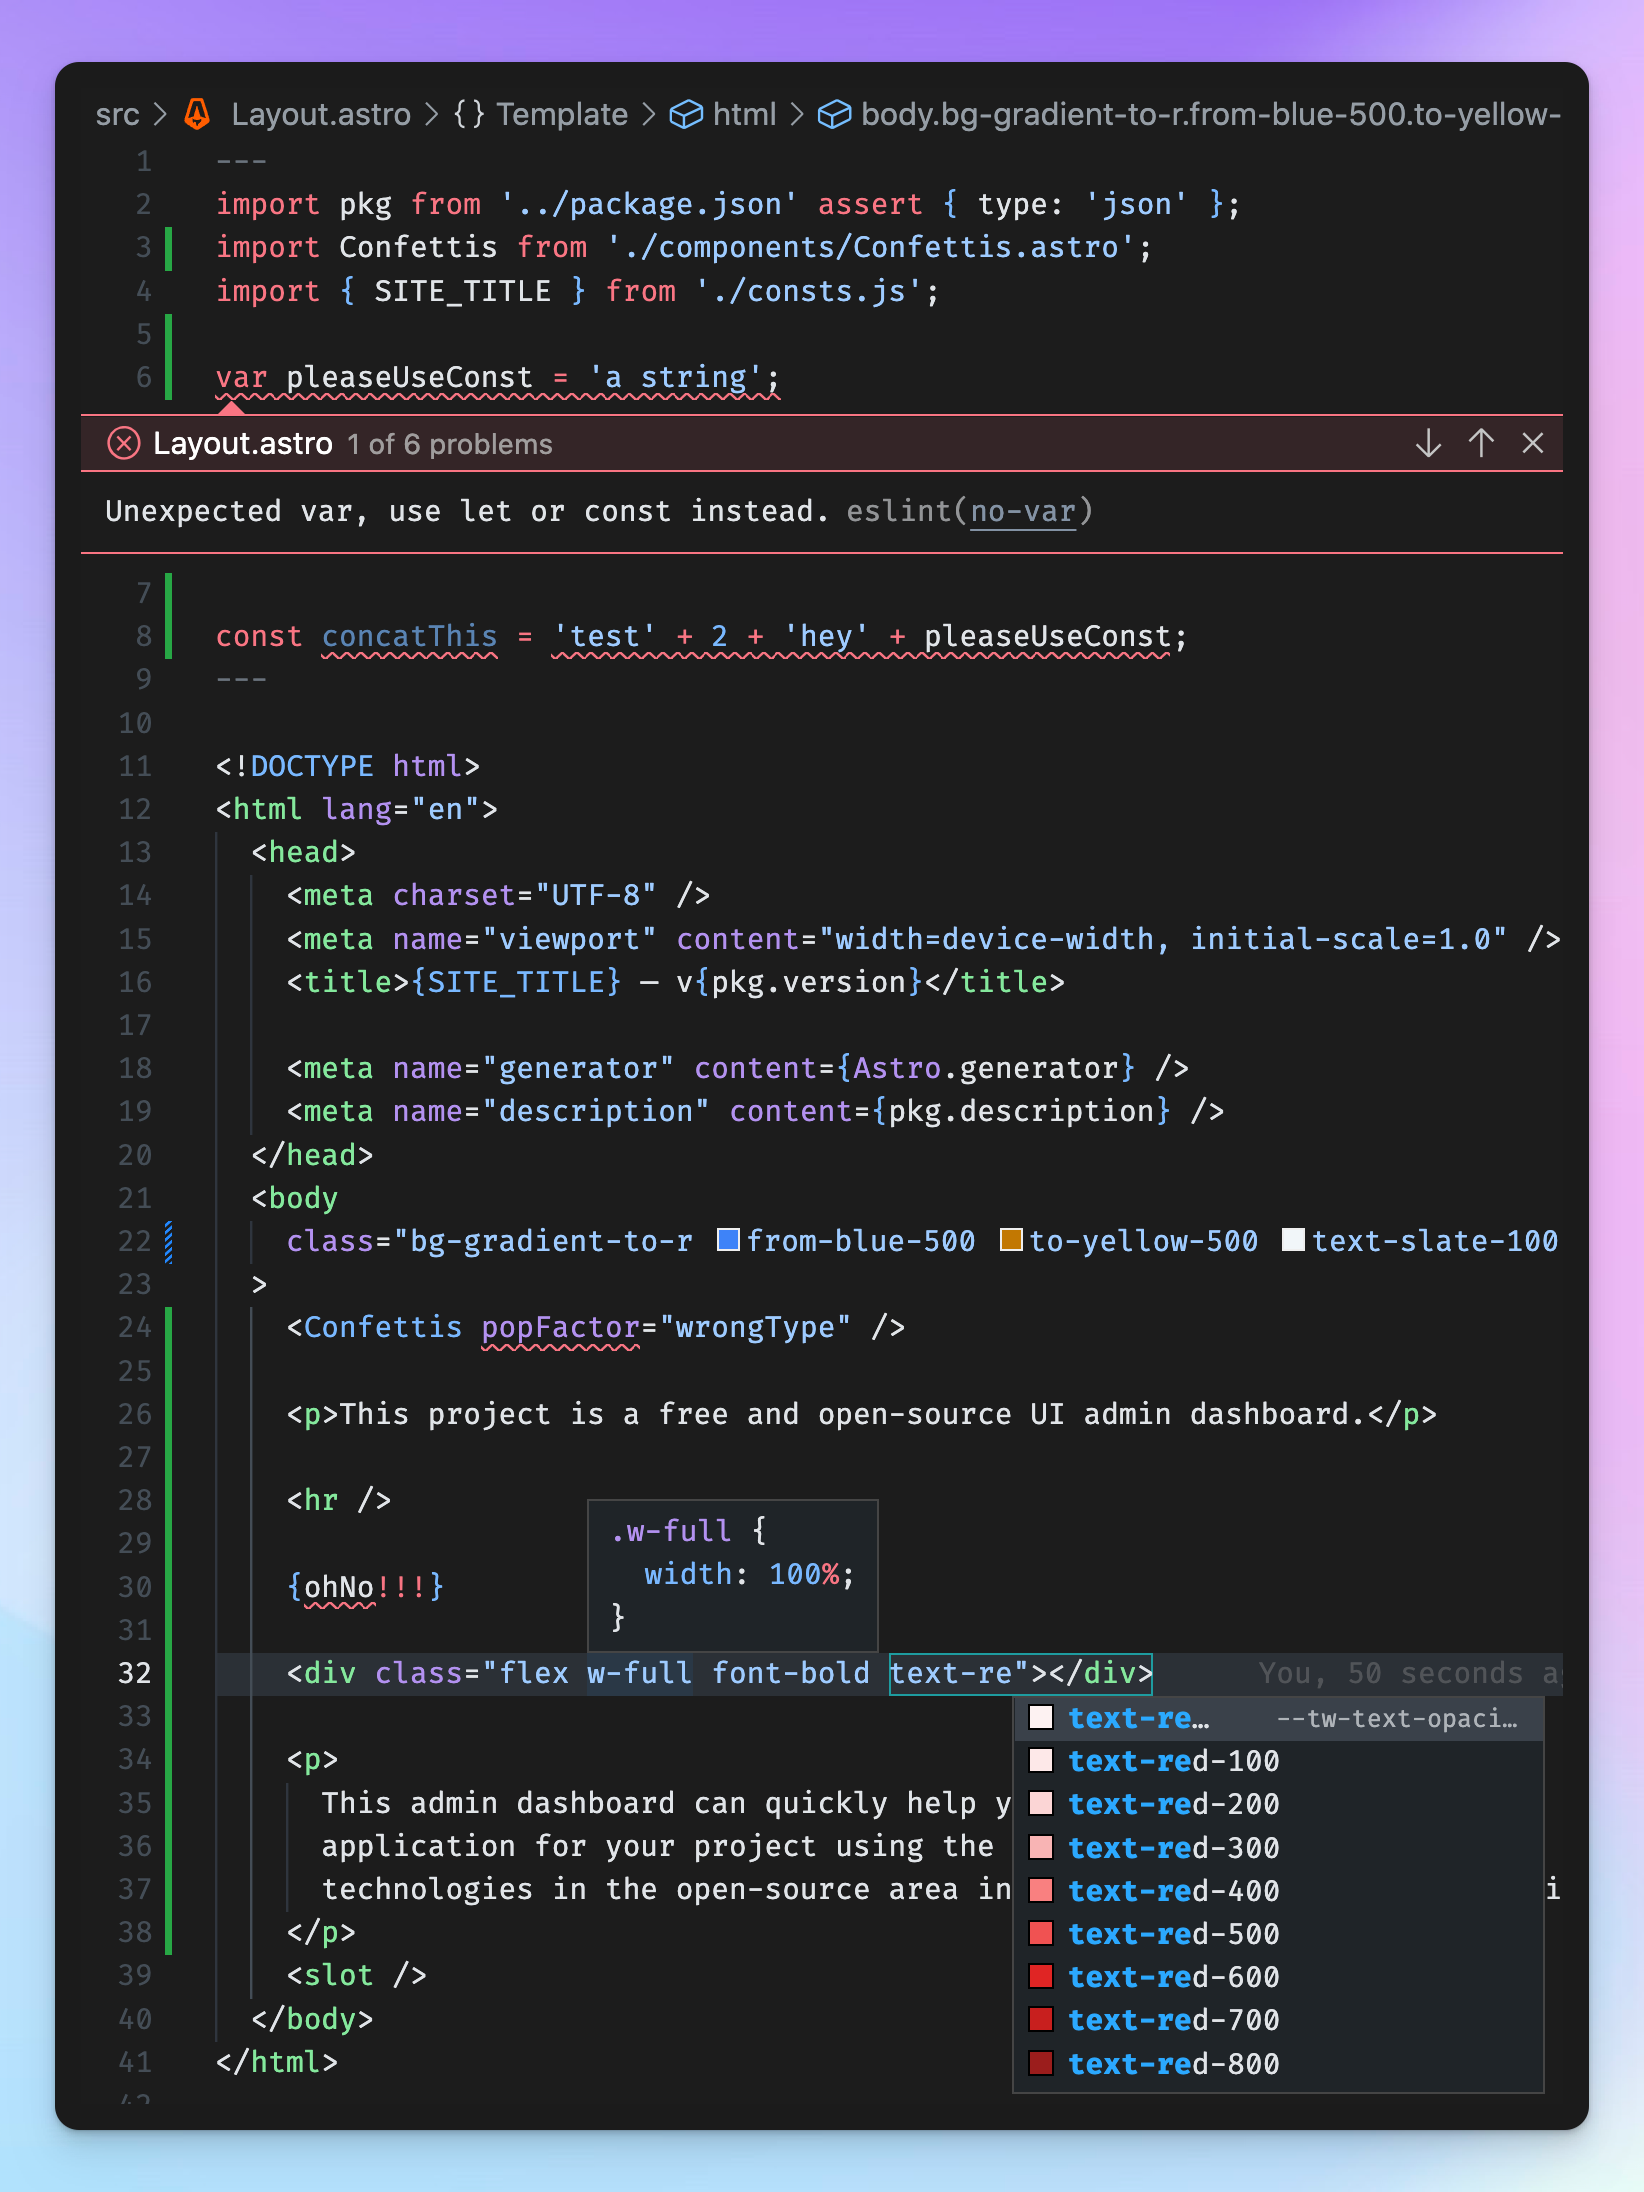The width and height of the screenshot is (1644, 2192).
Task: Choose text-red-500 suggestion
Action: (x=1278, y=1934)
